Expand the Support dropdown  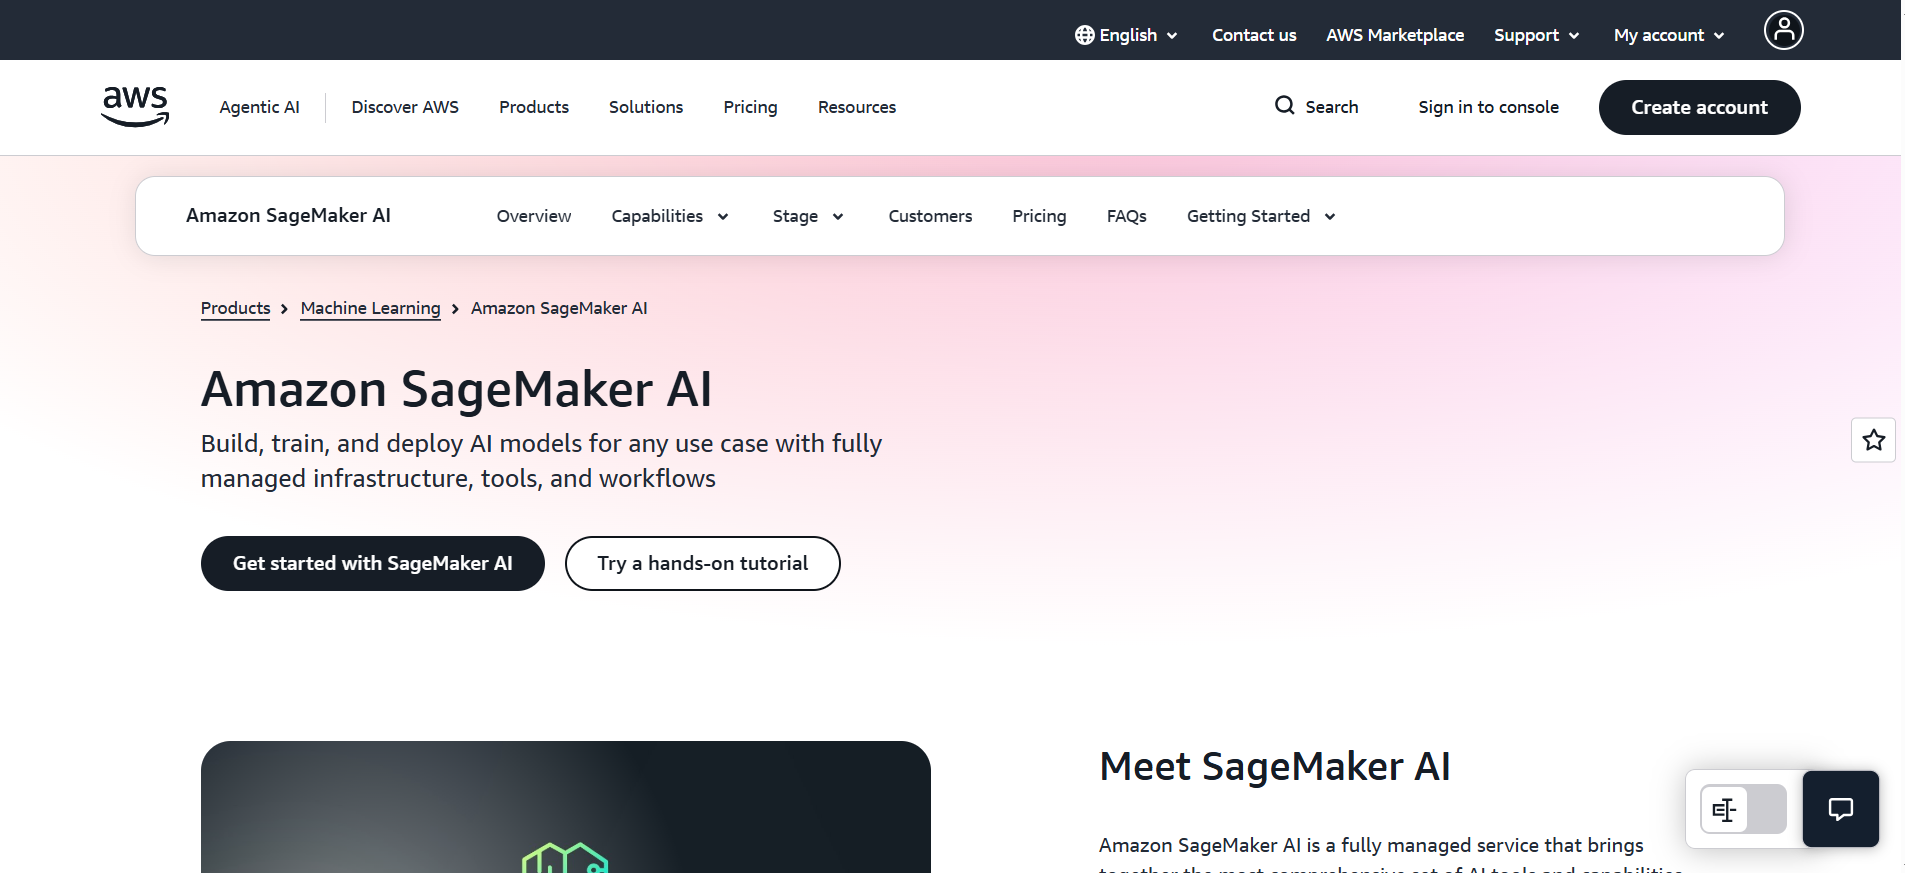(1536, 35)
